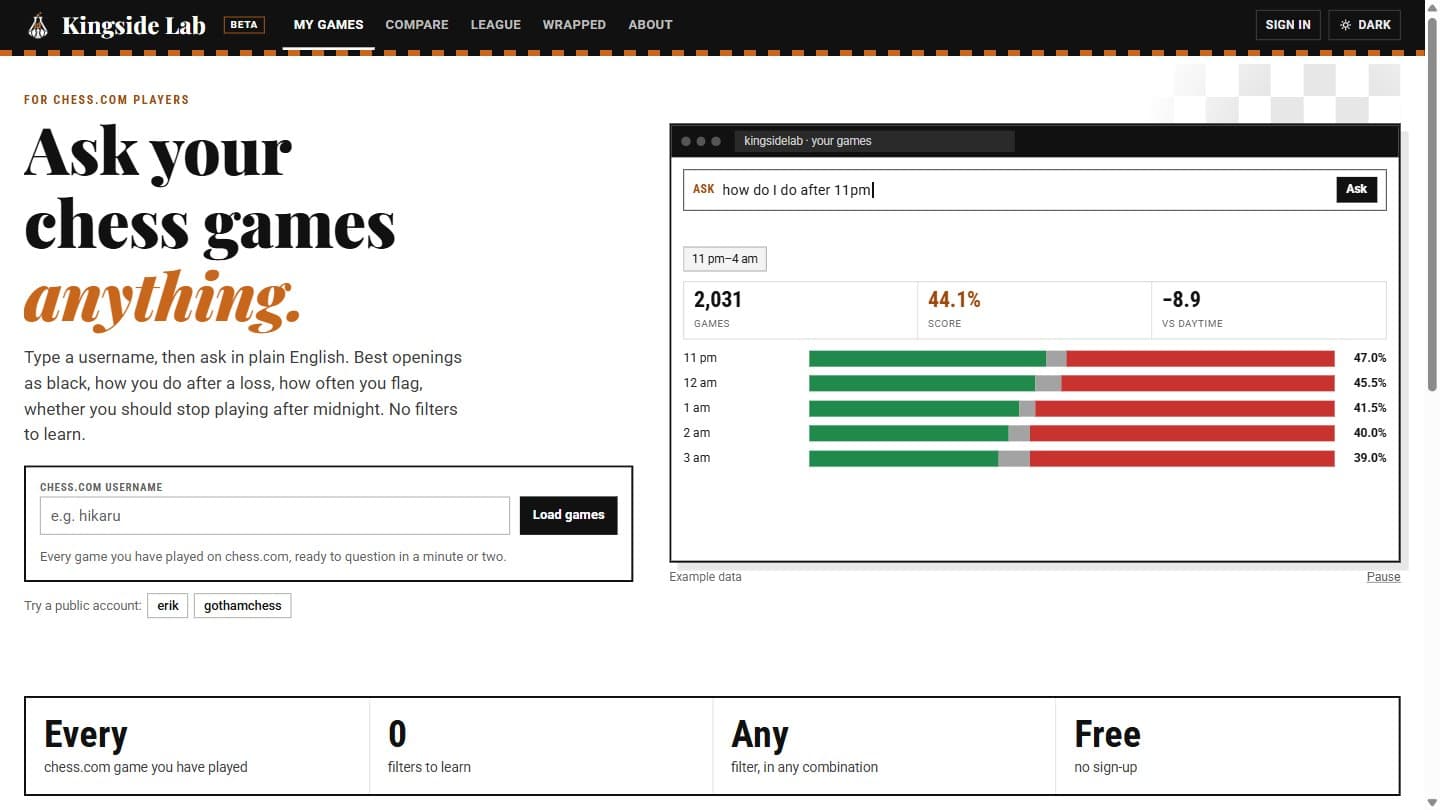Click the 2,031 GAMES stat
Viewport: 1440px width, 810px height.
click(801, 310)
